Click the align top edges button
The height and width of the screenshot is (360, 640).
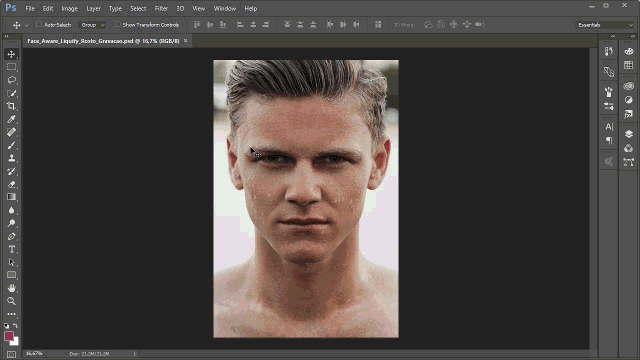[x=197, y=25]
